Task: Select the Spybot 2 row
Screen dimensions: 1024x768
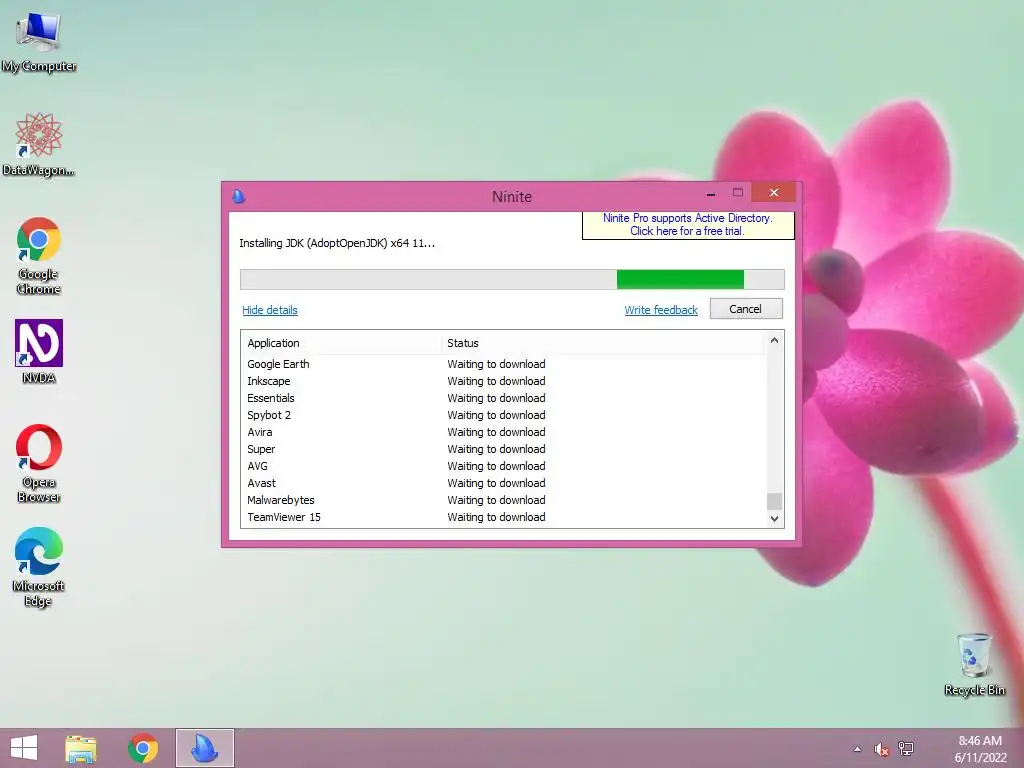Action: point(503,415)
